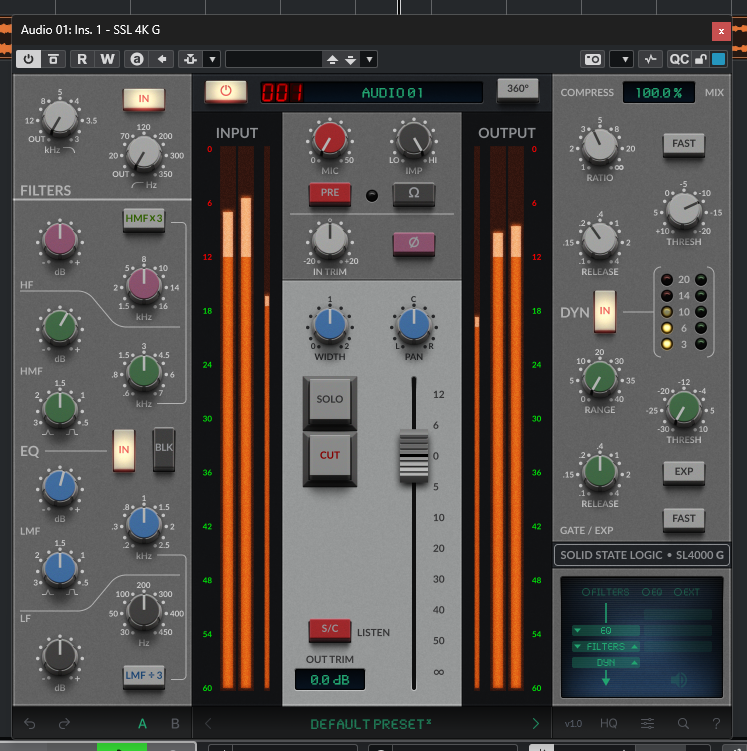Click the camera snapshot icon
Viewport: 747px width, 751px height.
click(593, 59)
